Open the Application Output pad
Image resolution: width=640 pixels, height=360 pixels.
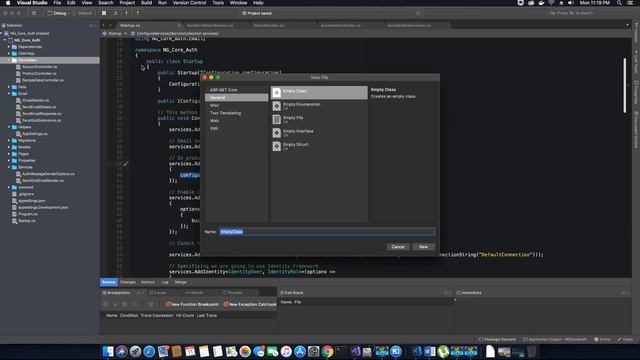[x=555, y=340]
